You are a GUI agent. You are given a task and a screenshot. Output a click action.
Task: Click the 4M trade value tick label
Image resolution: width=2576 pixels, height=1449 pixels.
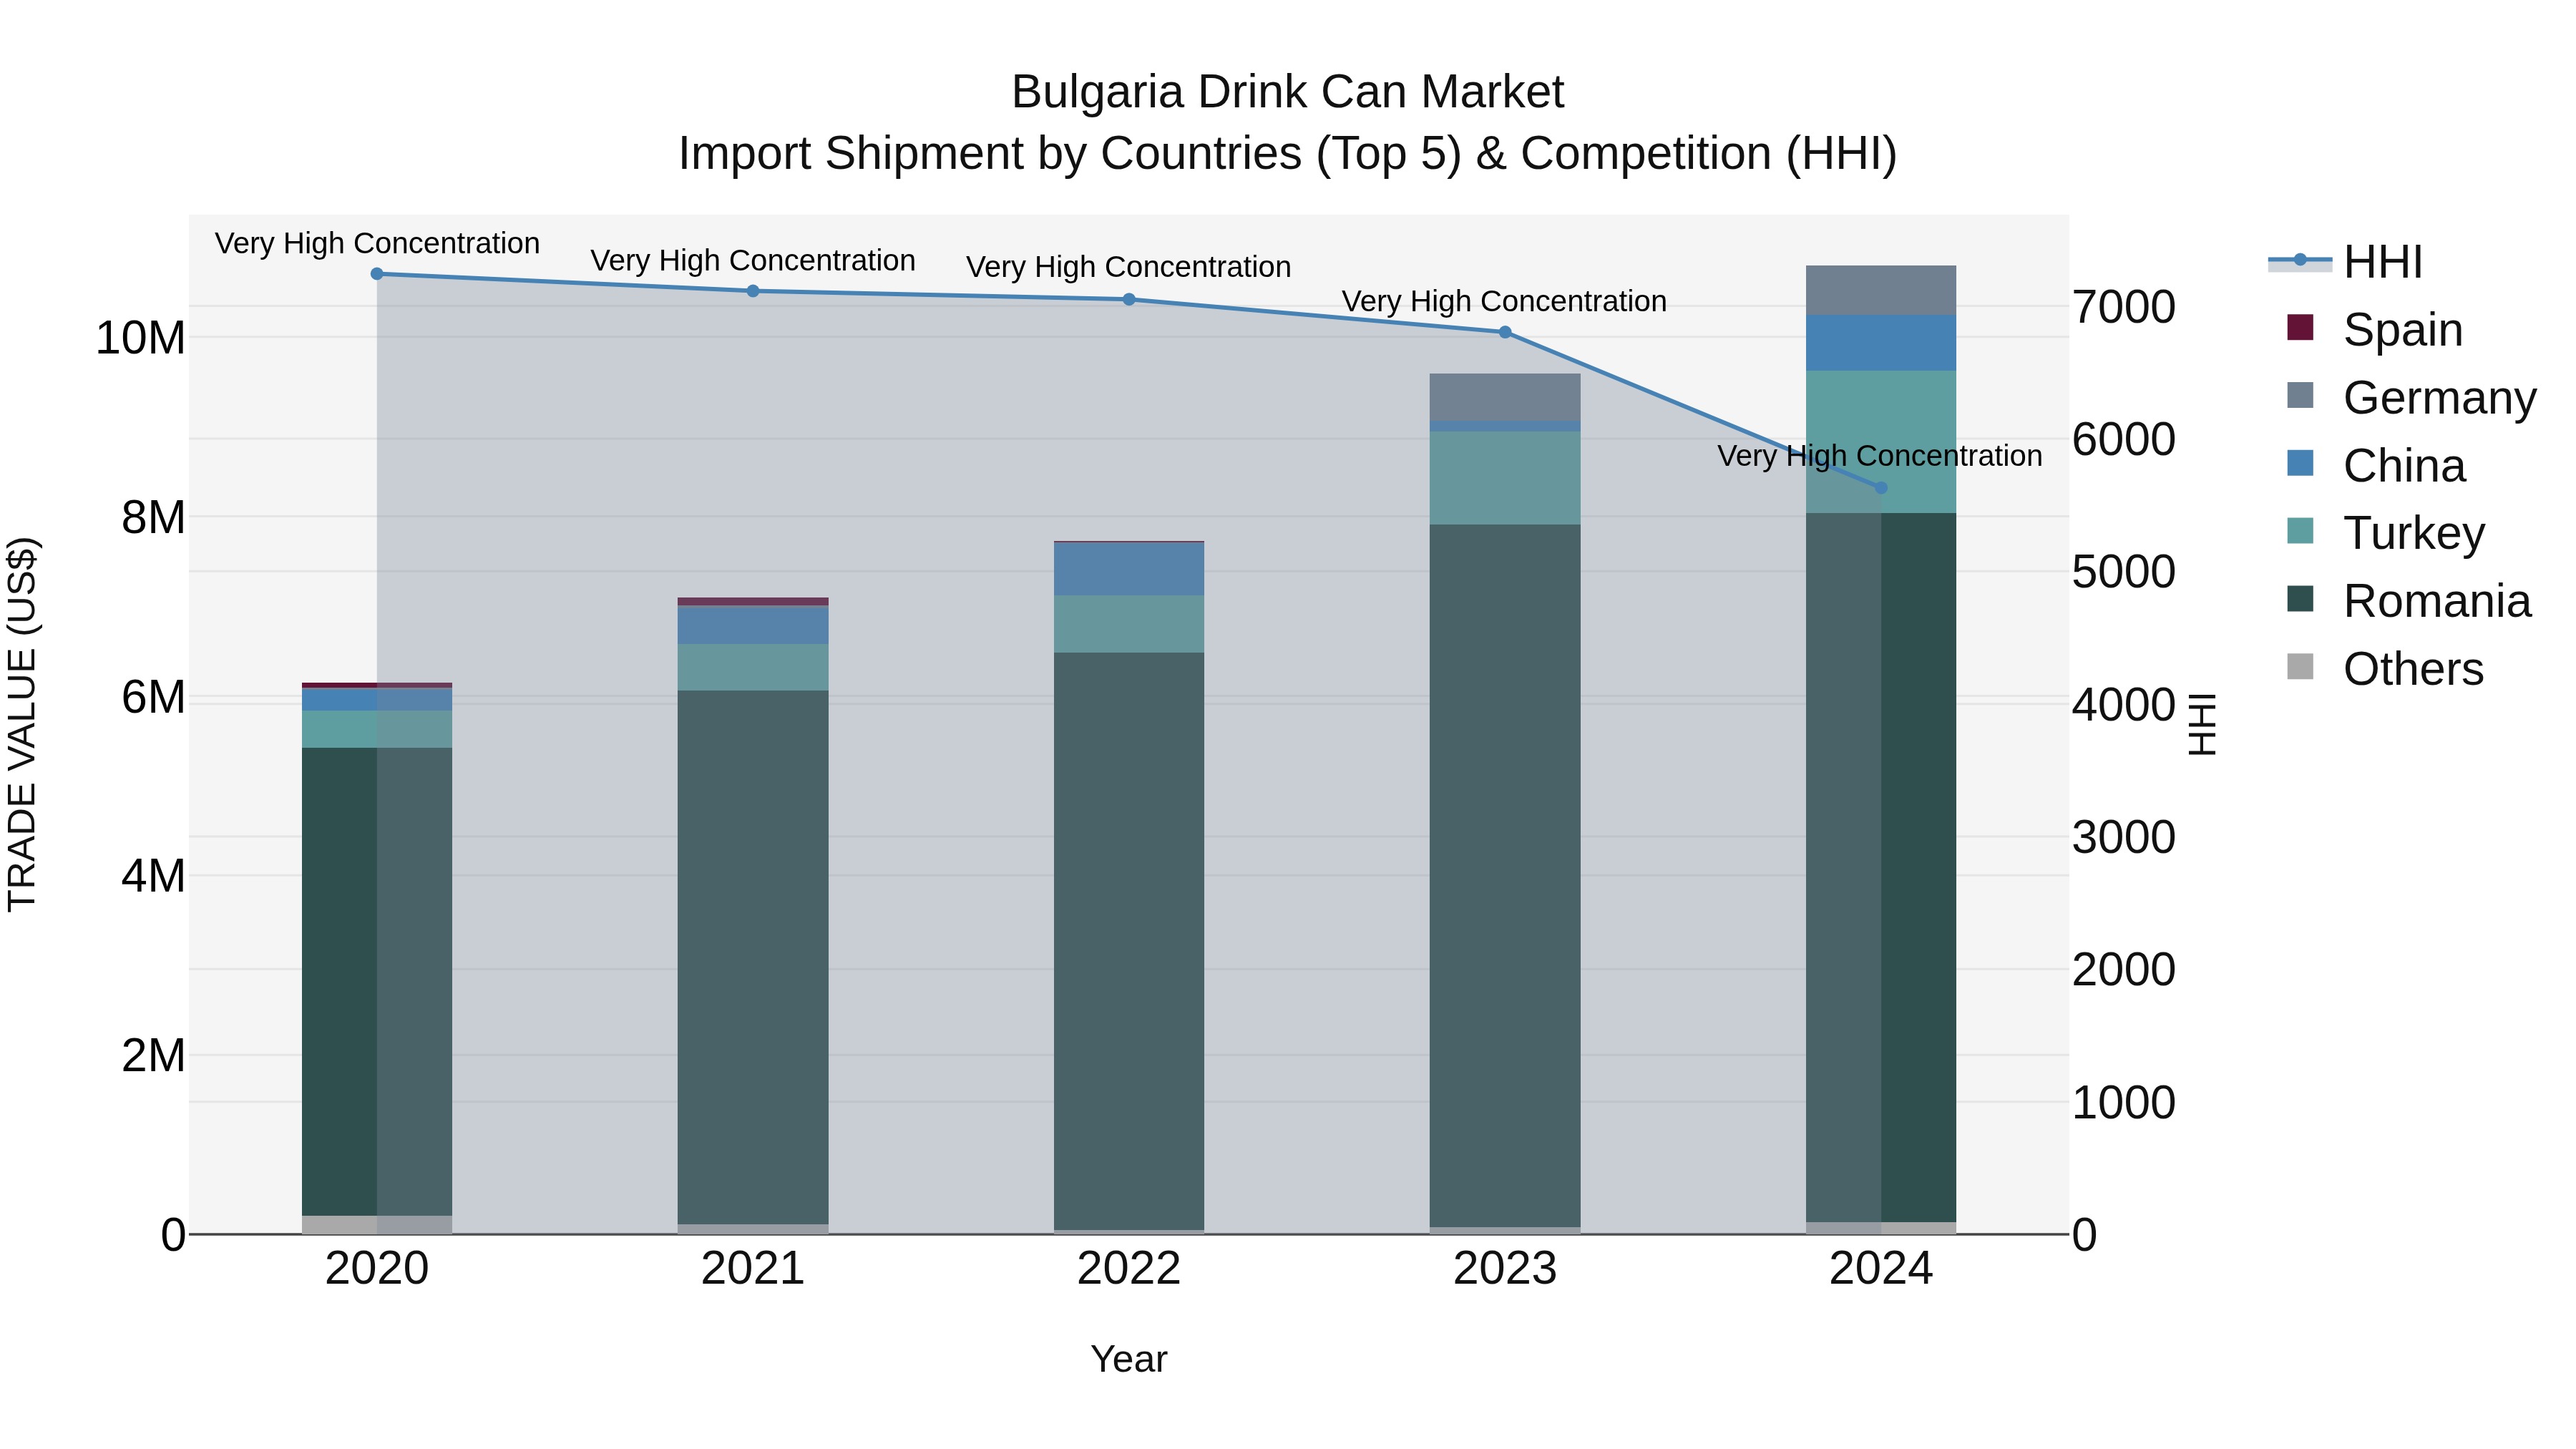[x=153, y=876]
